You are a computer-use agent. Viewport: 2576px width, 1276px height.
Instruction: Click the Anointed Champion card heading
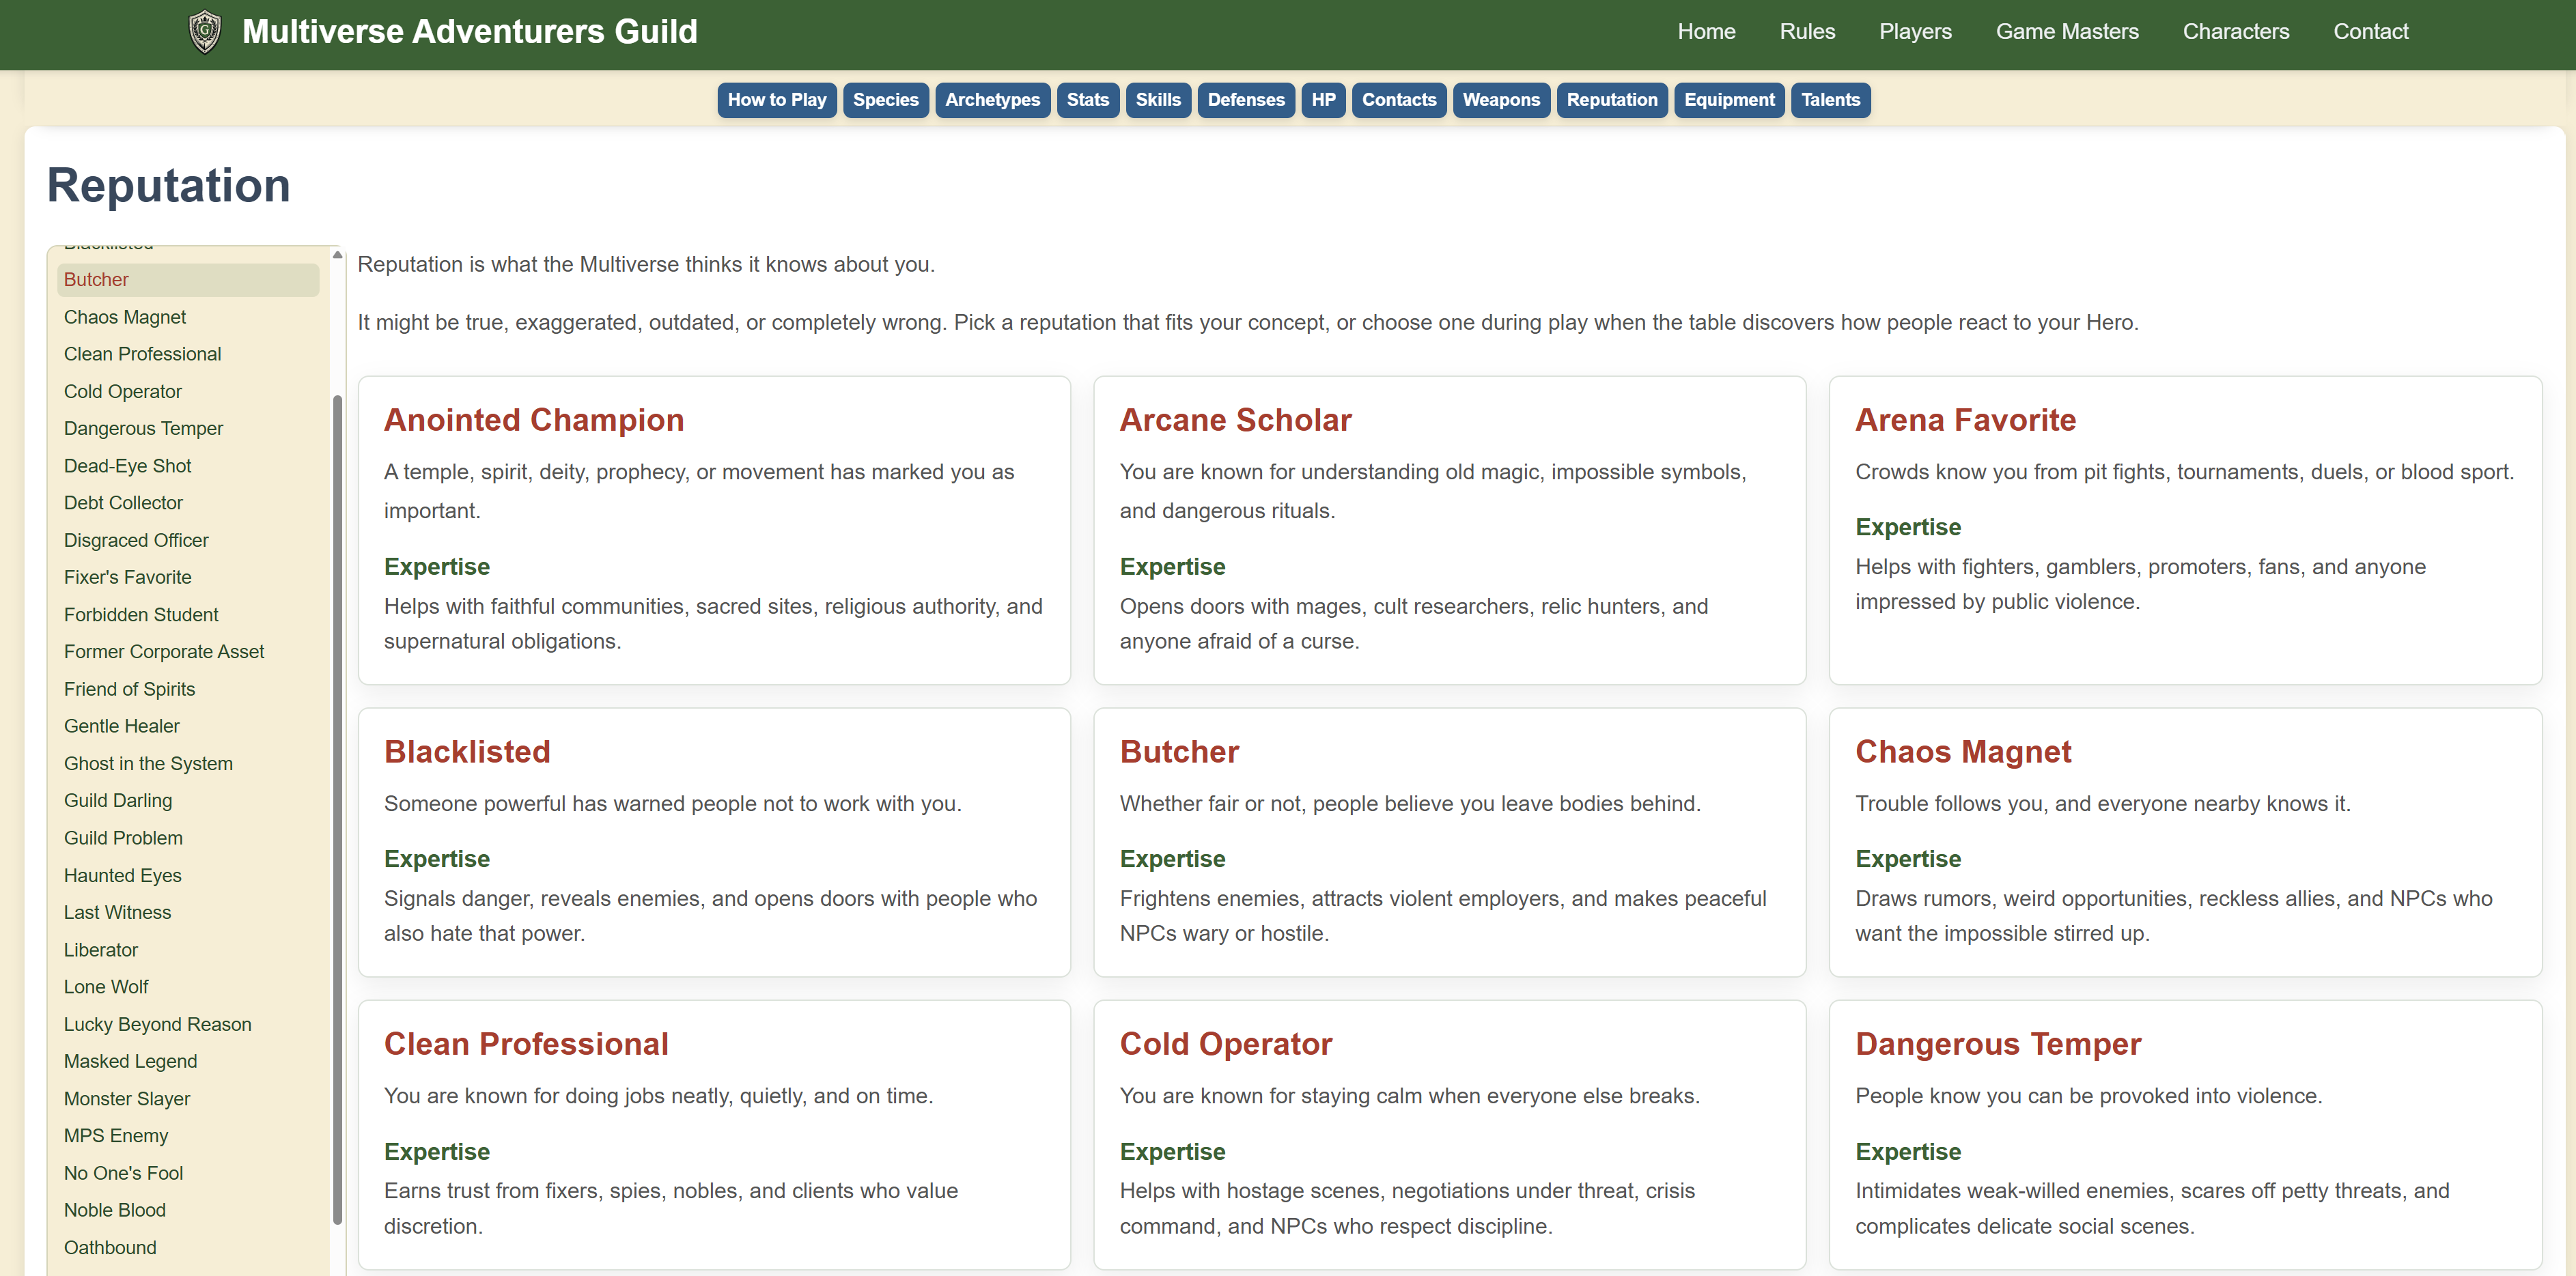[x=534, y=420]
